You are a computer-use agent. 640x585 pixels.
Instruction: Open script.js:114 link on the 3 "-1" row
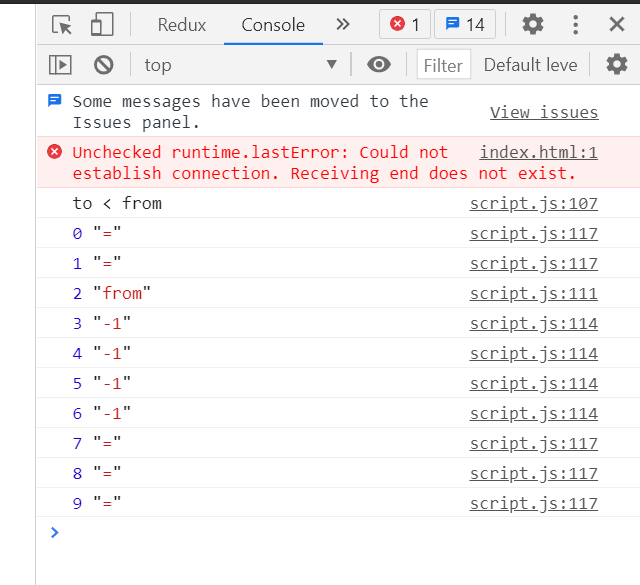533,323
